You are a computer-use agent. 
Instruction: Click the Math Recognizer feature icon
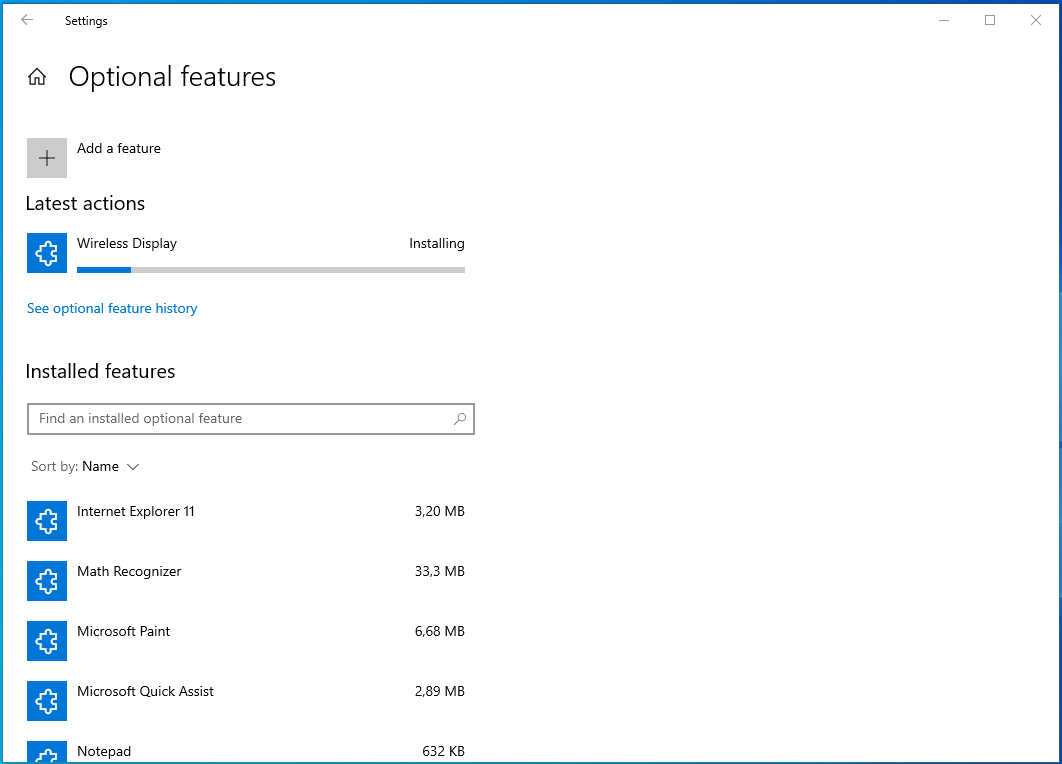tap(47, 580)
